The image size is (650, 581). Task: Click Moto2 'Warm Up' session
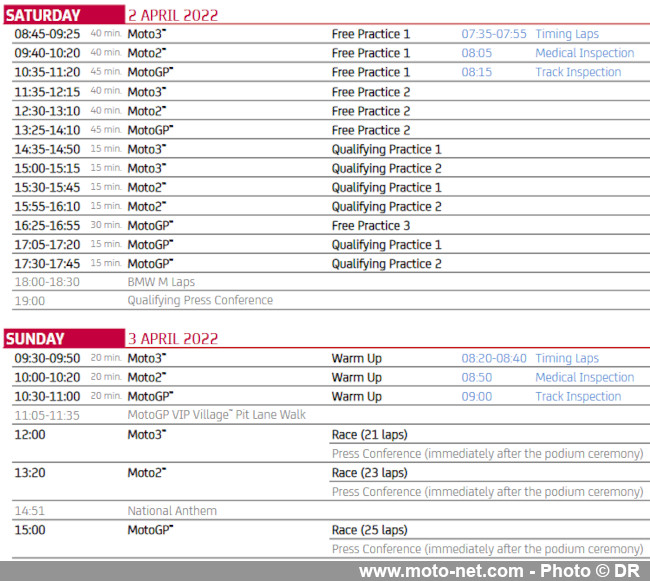tap(357, 378)
